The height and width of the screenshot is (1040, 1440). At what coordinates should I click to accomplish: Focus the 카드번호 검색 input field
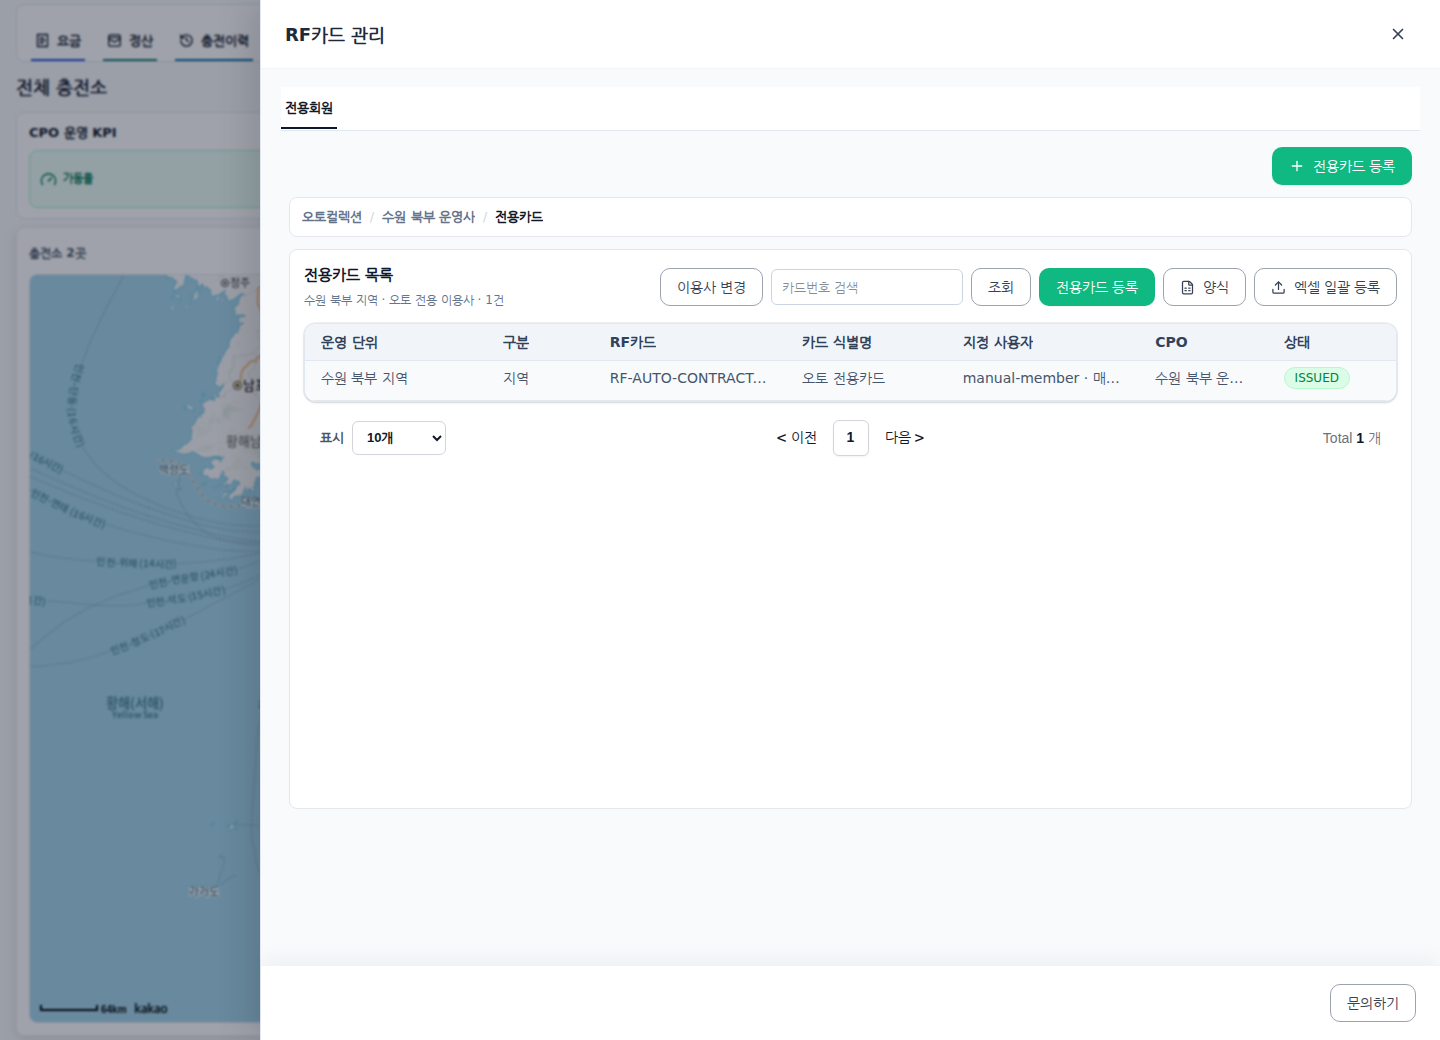(867, 287)
